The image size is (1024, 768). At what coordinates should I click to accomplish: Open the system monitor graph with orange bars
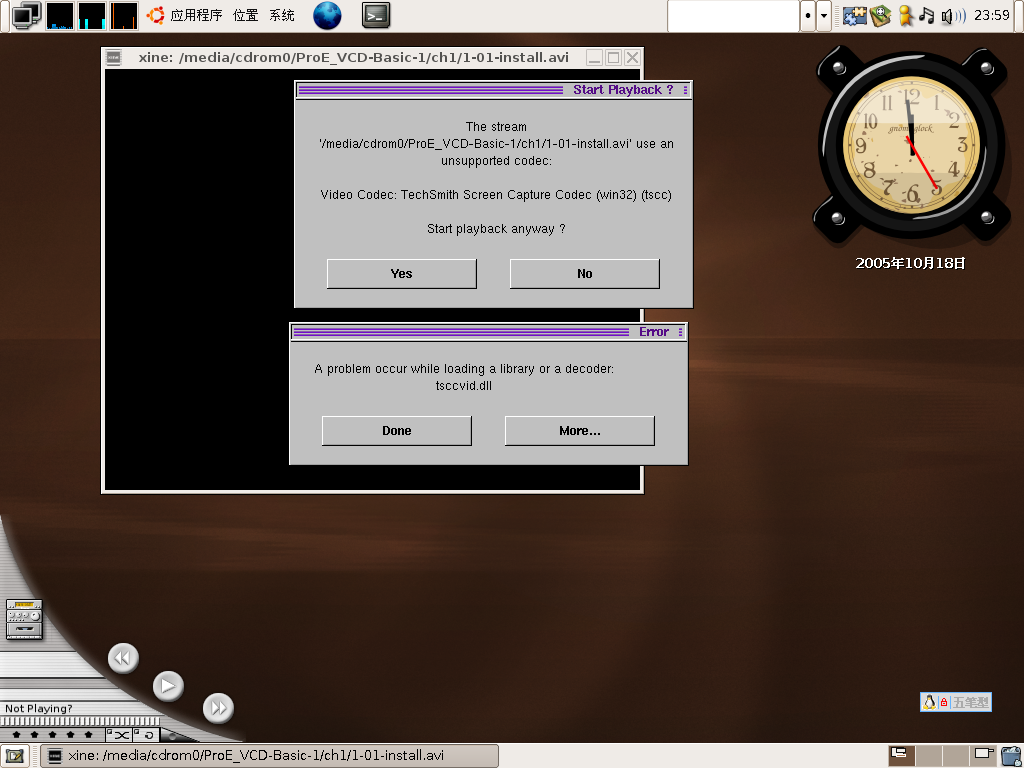pos(123,16)
